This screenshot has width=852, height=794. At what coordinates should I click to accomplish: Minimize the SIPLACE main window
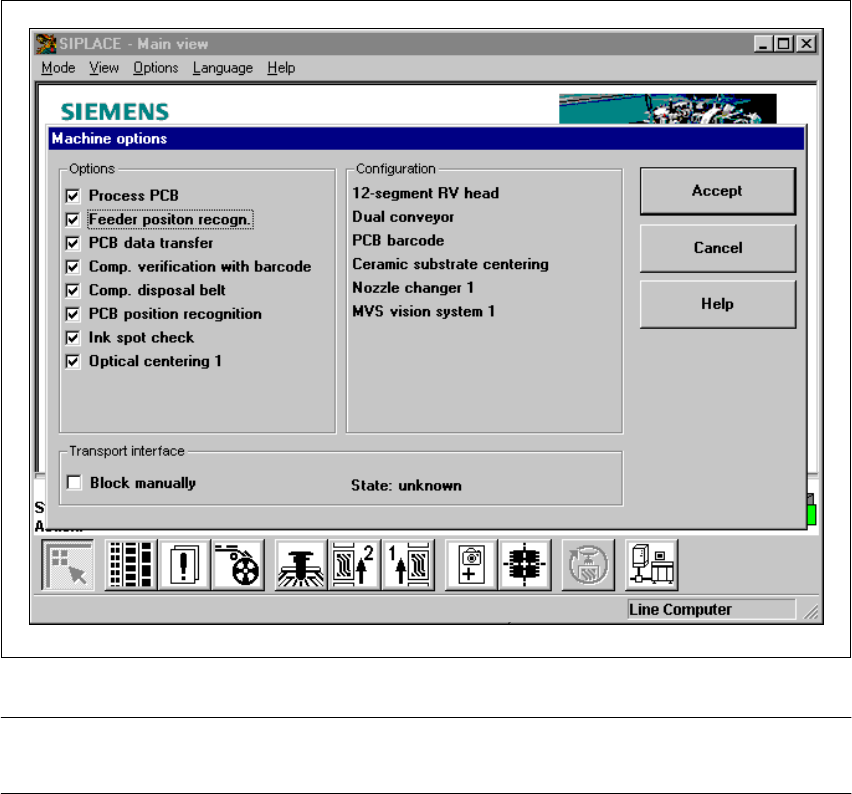tap(764, 43)
